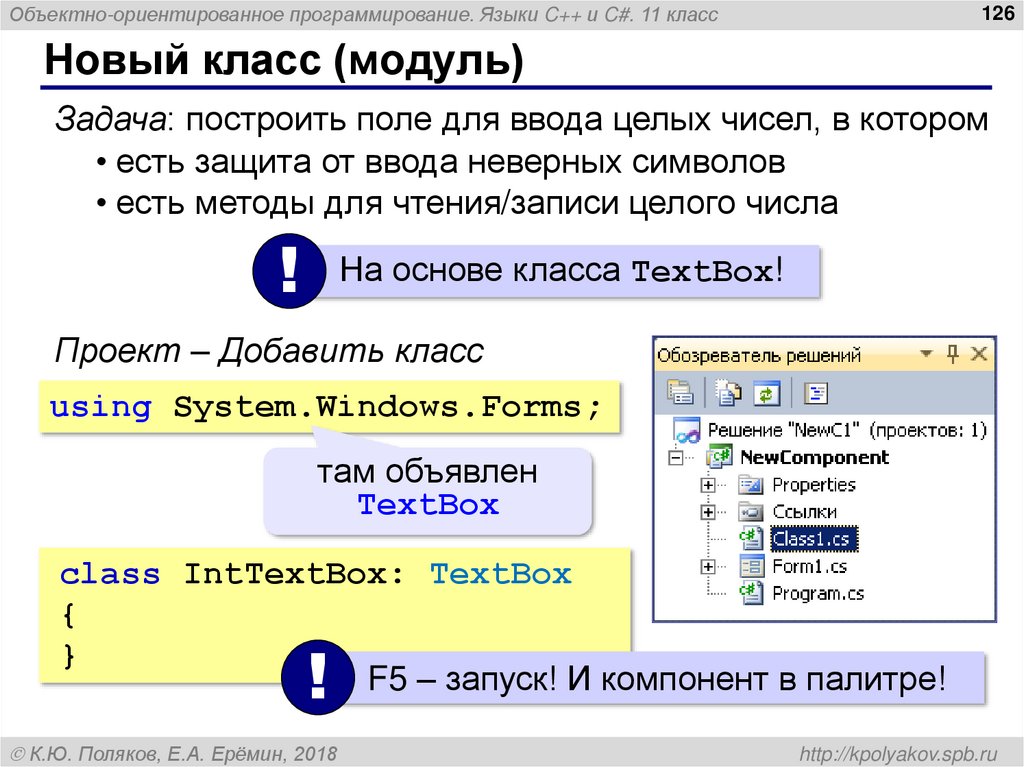Select the Program.cs file label
1024x767 pixels.
[818, 593]
